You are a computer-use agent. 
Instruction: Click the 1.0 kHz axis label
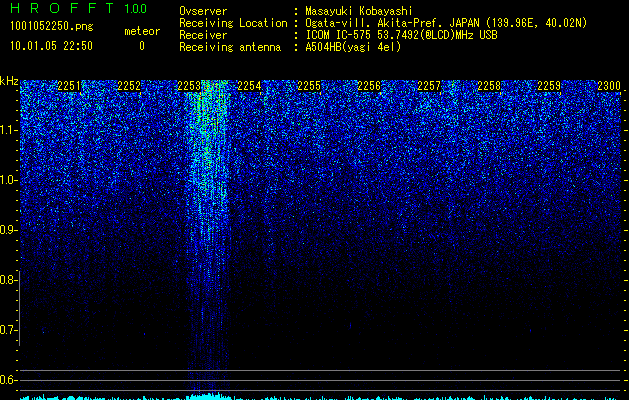coord(8,180)
